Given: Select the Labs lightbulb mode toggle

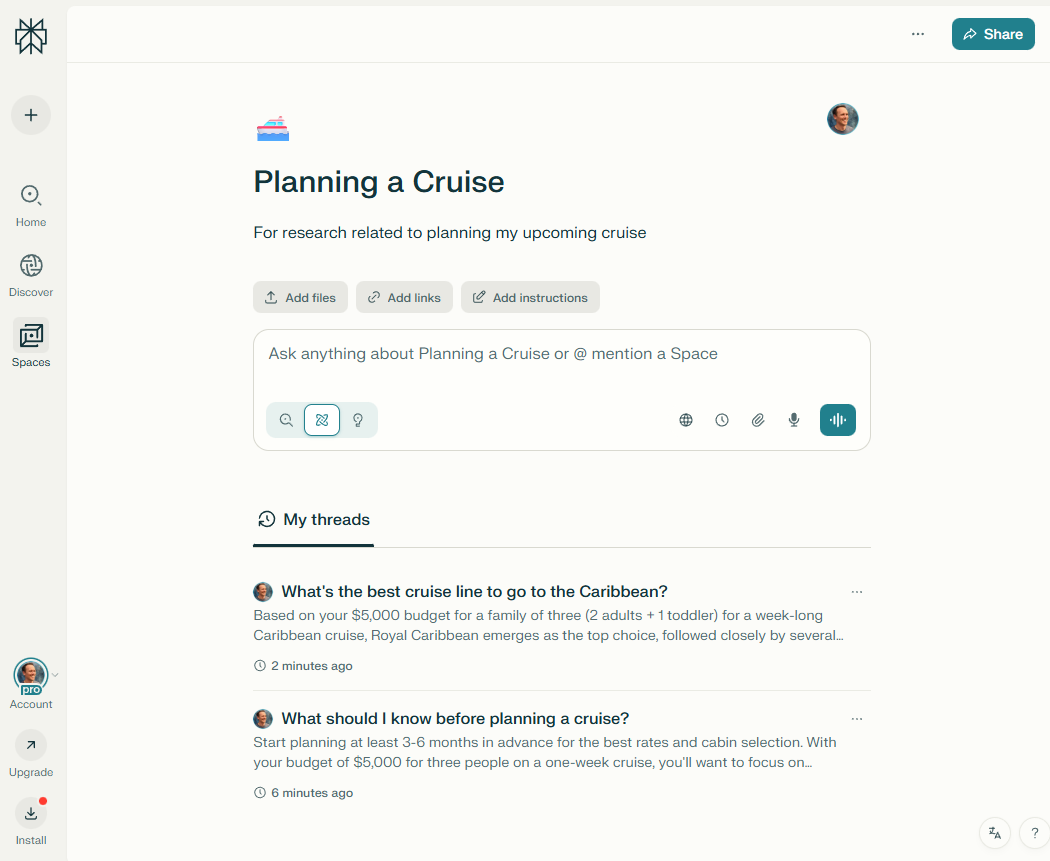Looking at the screenshot, I should tap(358, 420).
